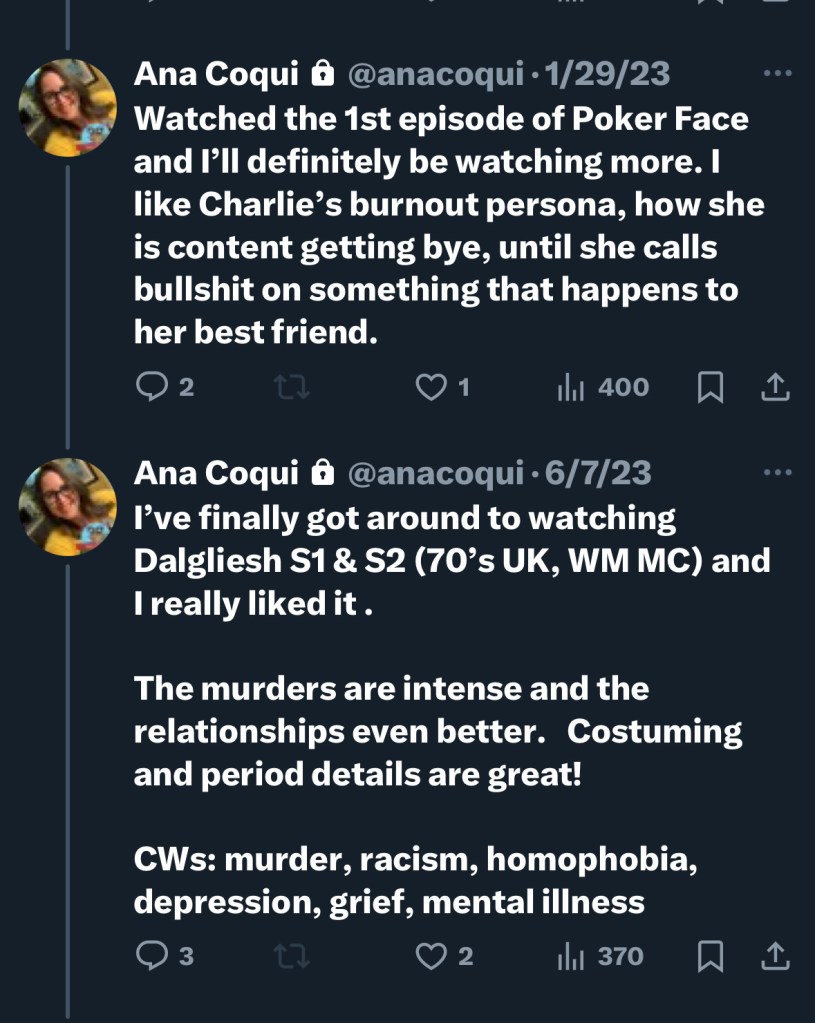Share the Dalgliesh tweet
Viewport: 815px width, 1023px height.
(x=775, y=957)
